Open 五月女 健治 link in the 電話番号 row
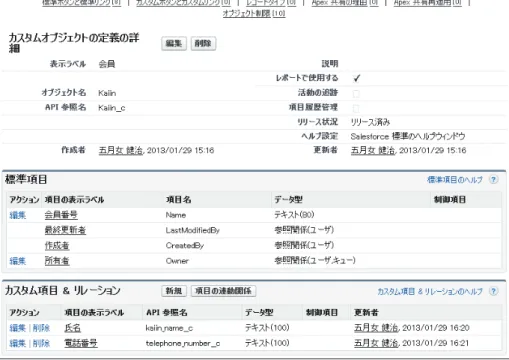The image size is (509, 360). coord(376,343)
